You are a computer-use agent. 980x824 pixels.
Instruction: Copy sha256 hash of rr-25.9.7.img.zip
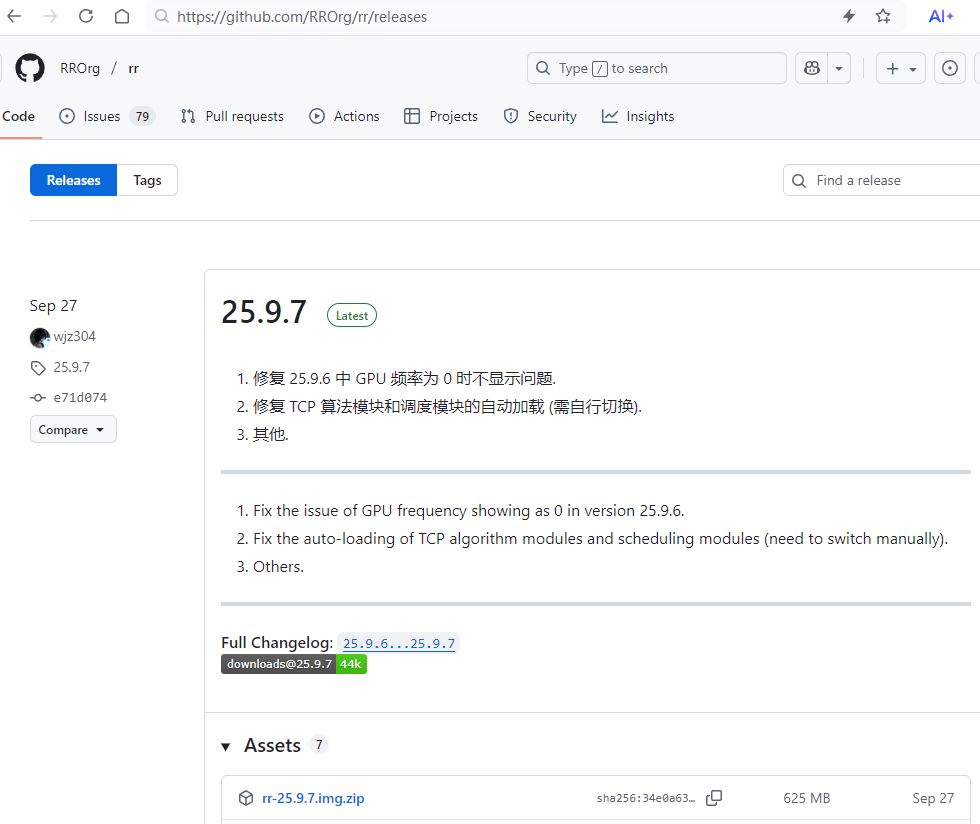pyautogui.click(x=714, y=798)
